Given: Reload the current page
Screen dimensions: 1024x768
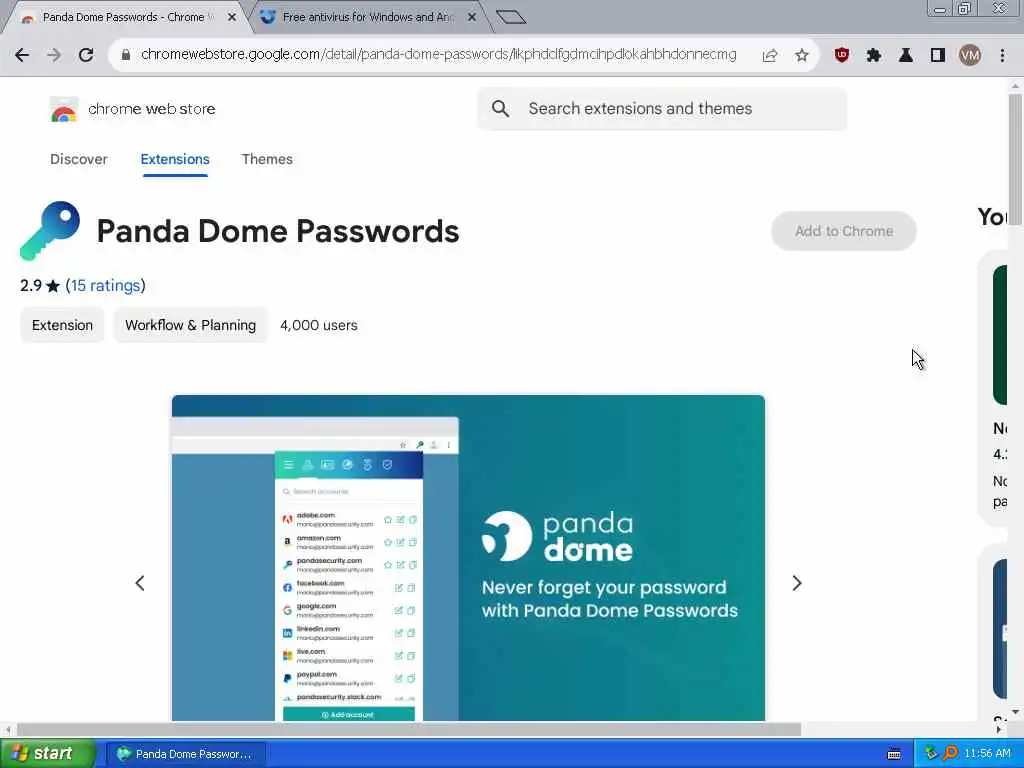Looking at the screenshot, I should [x=86, y=55].
